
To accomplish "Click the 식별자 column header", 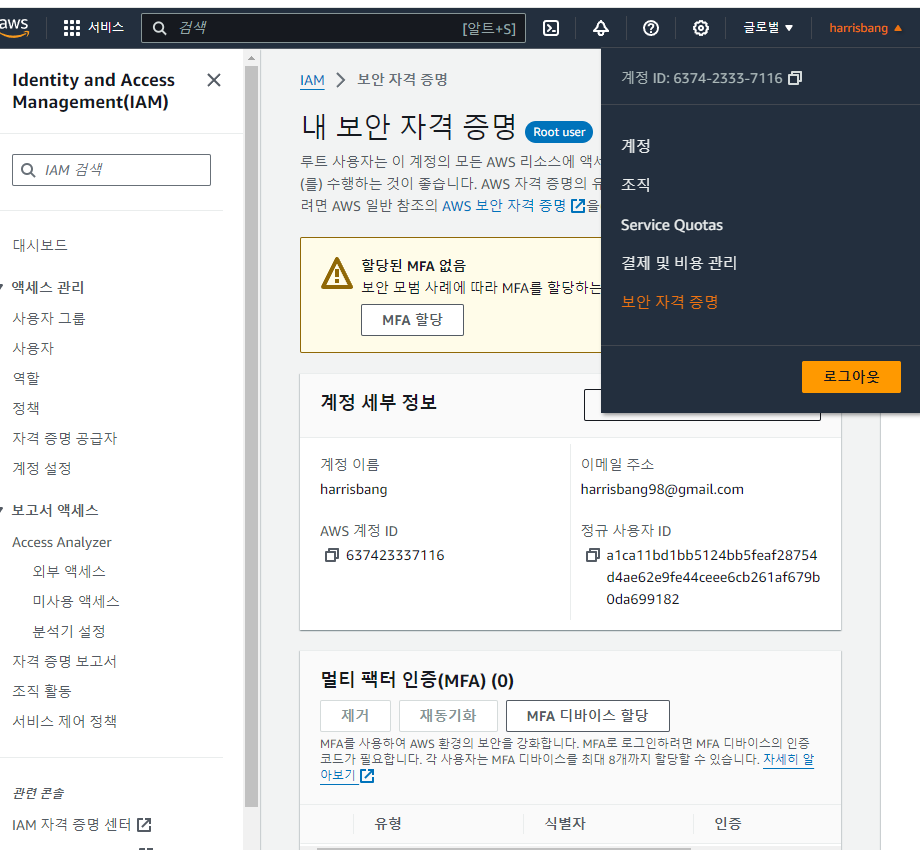I will [x=565, y=824].
